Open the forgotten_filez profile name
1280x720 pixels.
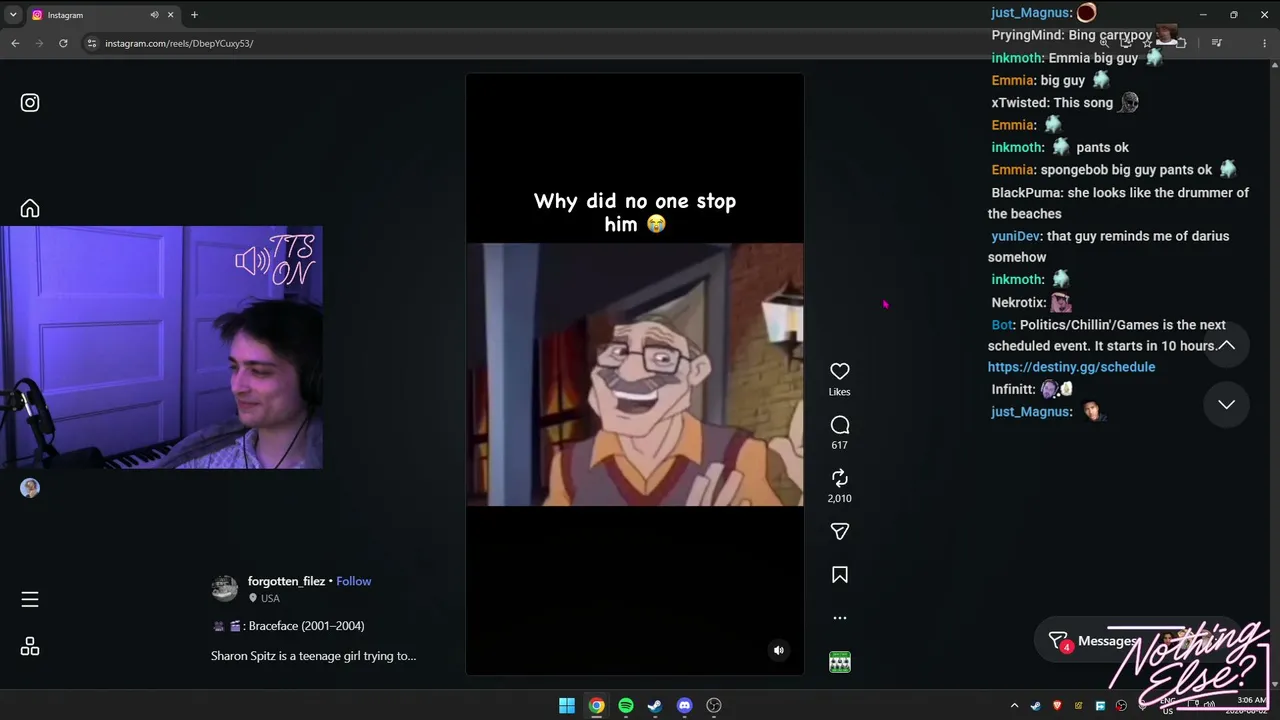point(286,581)
